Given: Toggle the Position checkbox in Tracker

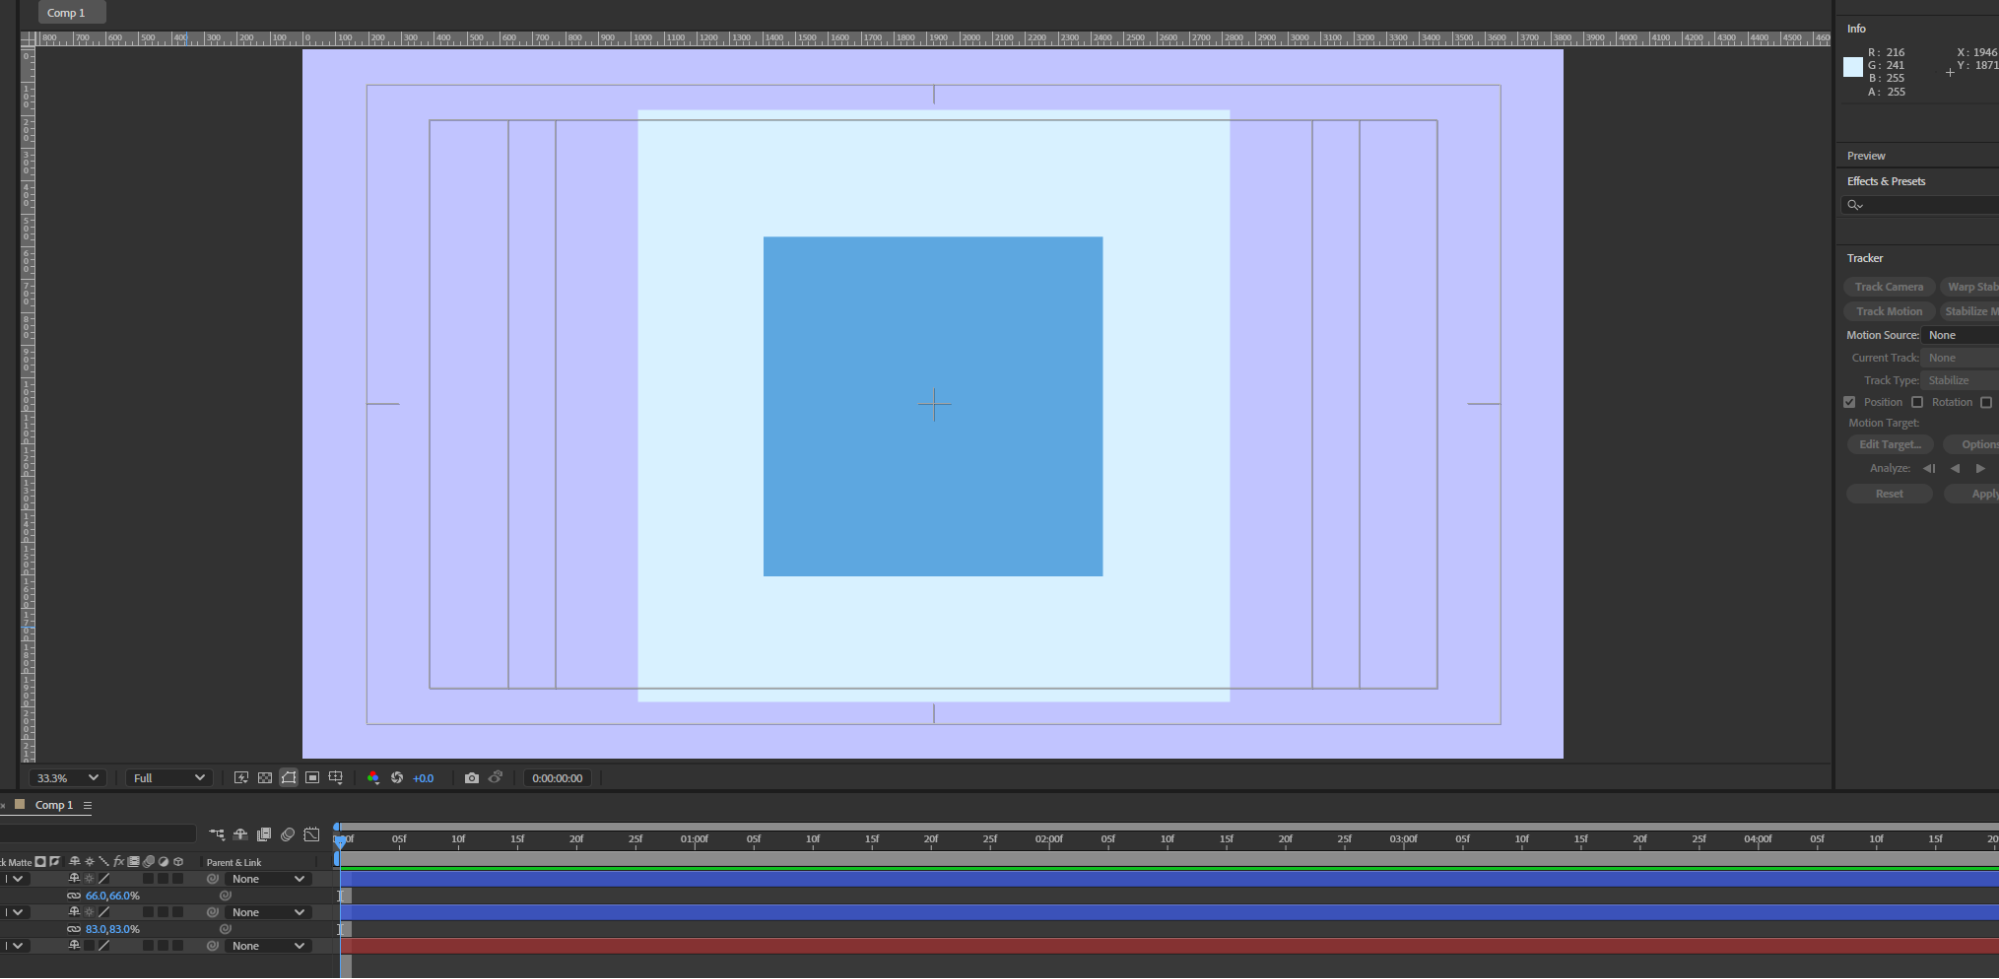Looking at the screenshot, I should 1849,402.
